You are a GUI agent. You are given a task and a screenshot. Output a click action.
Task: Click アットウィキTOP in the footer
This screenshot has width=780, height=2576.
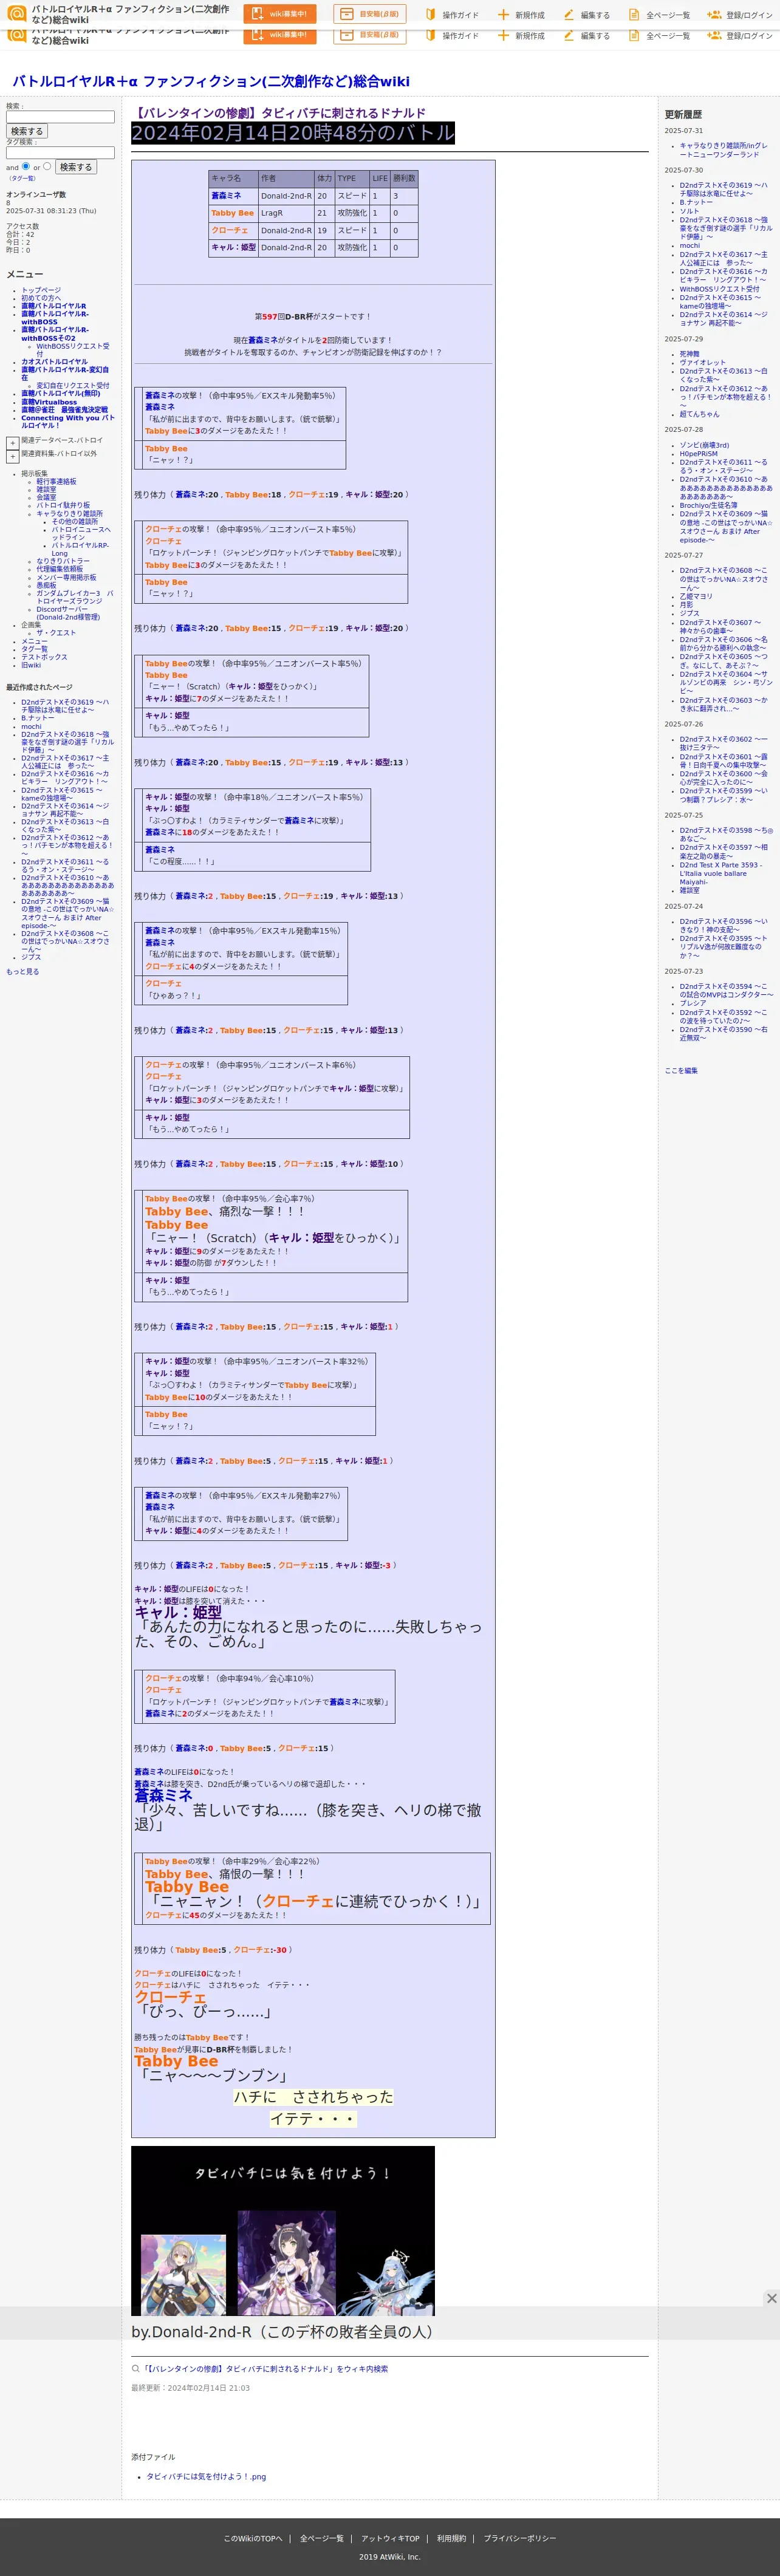click(390, 2538)
